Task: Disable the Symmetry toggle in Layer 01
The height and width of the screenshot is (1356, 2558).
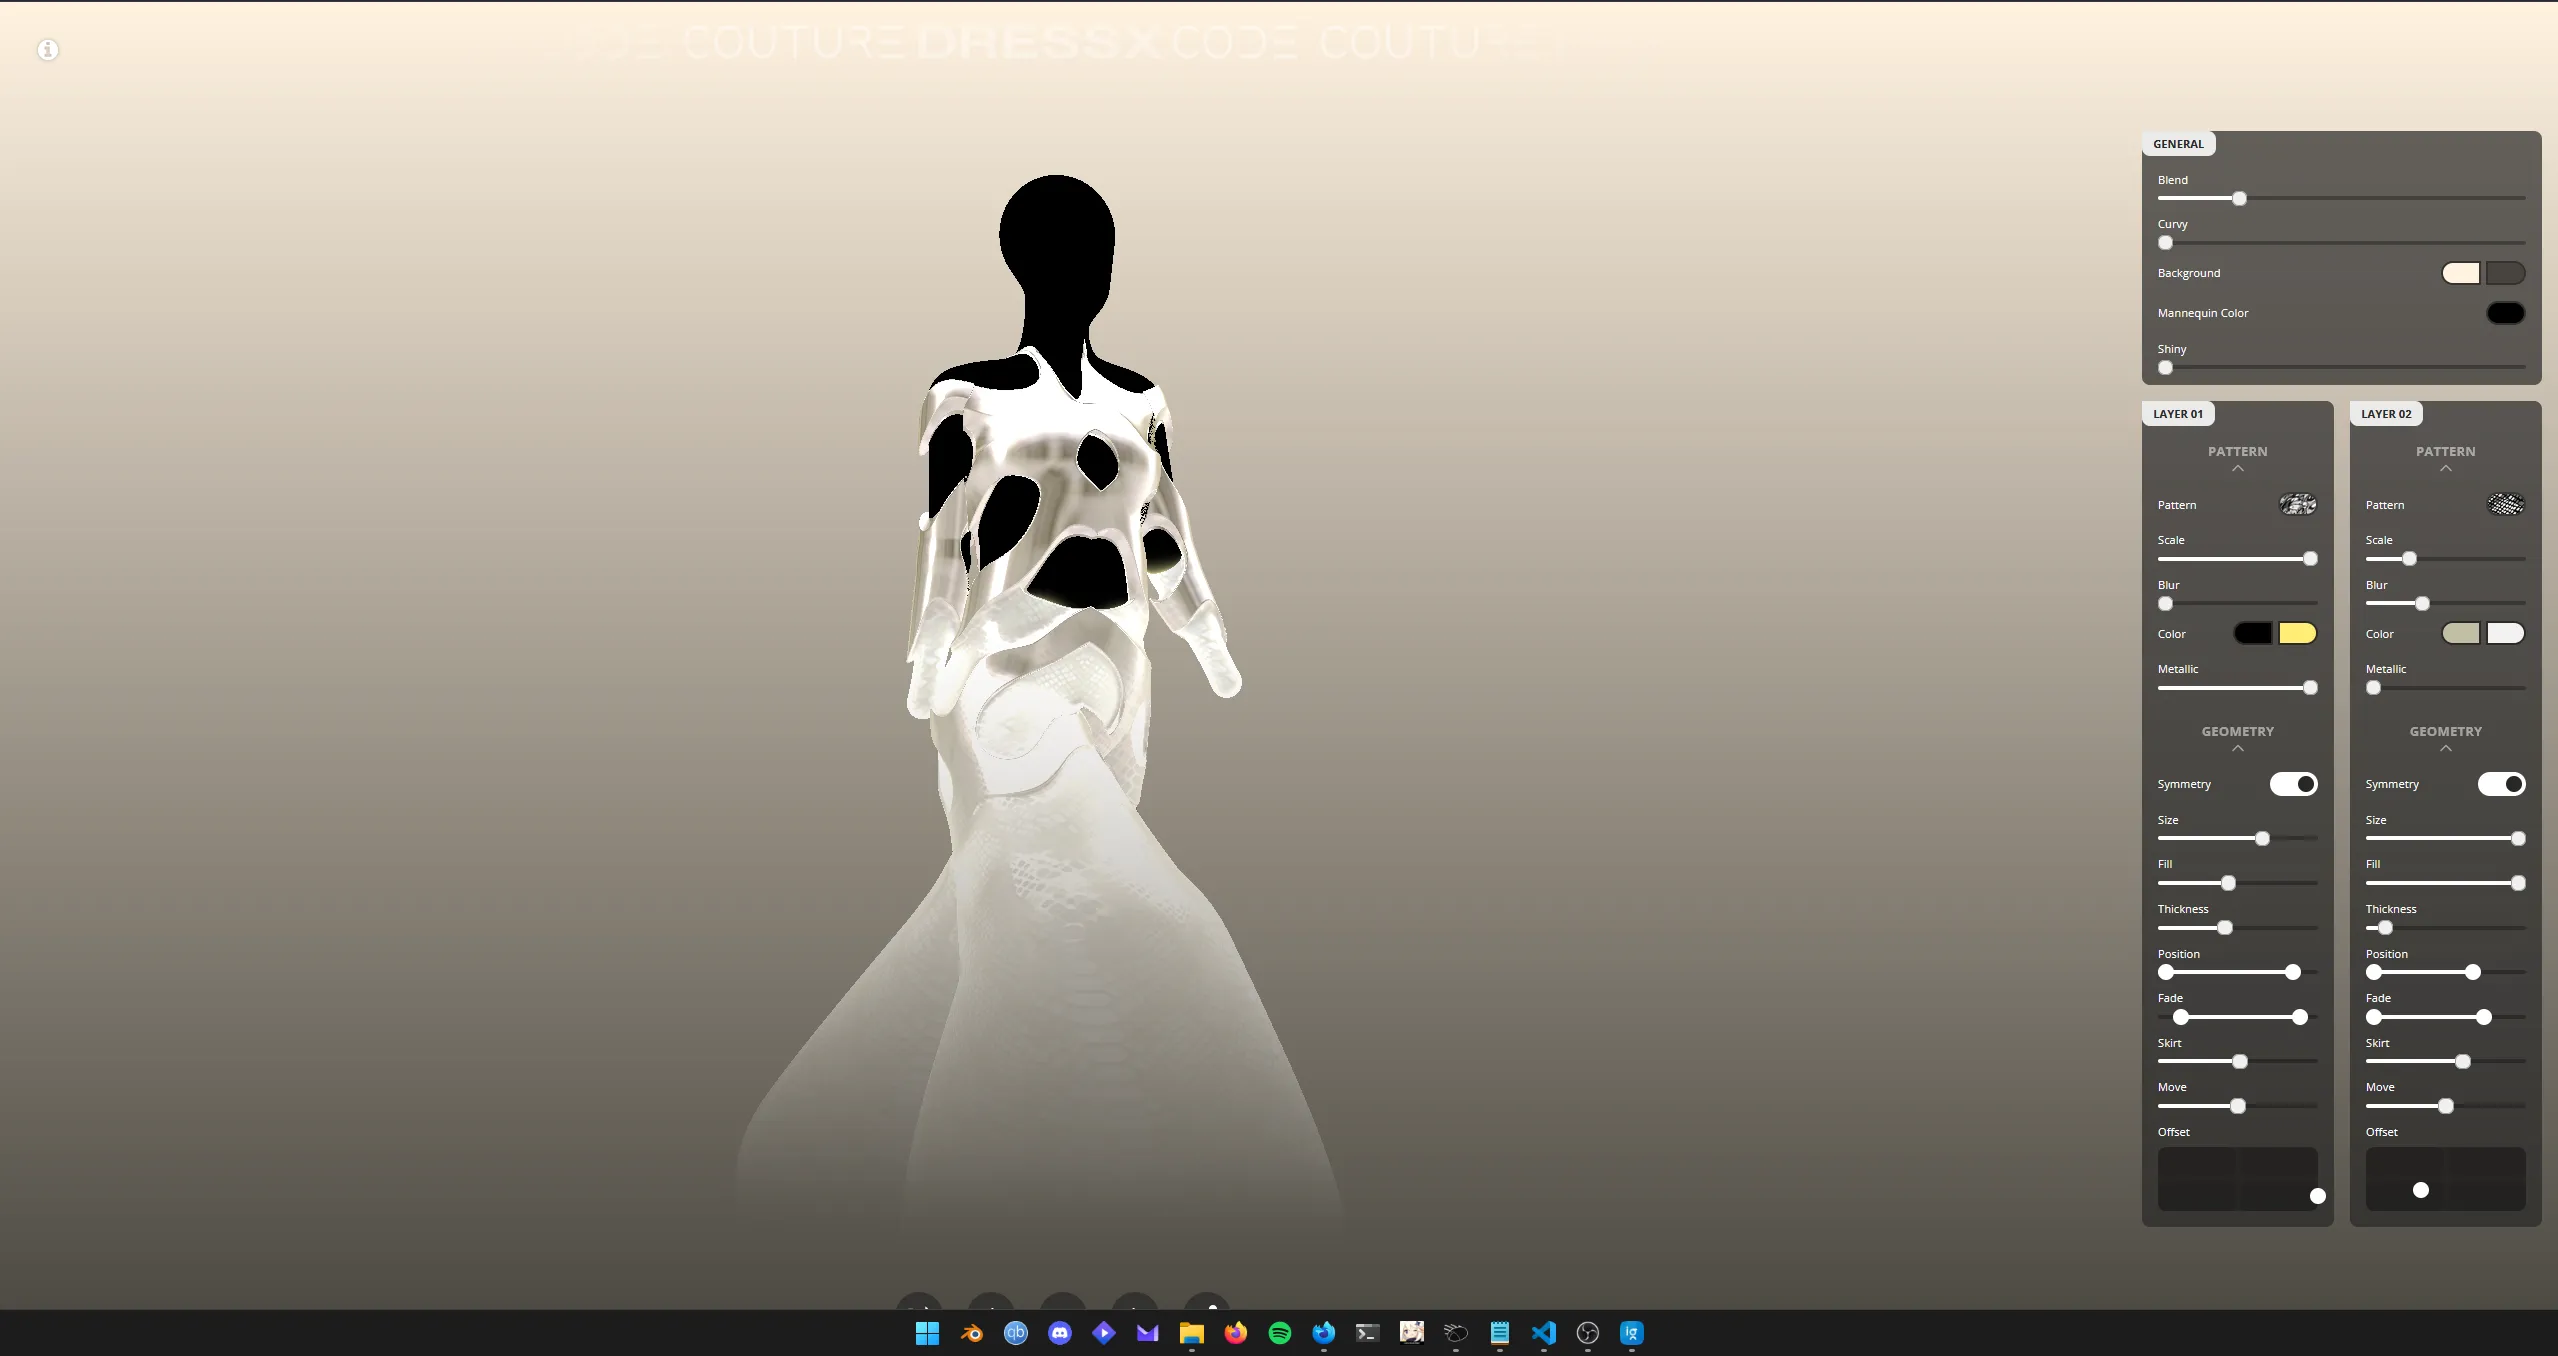Action: pyautogui.click(x=2293, y=784)
